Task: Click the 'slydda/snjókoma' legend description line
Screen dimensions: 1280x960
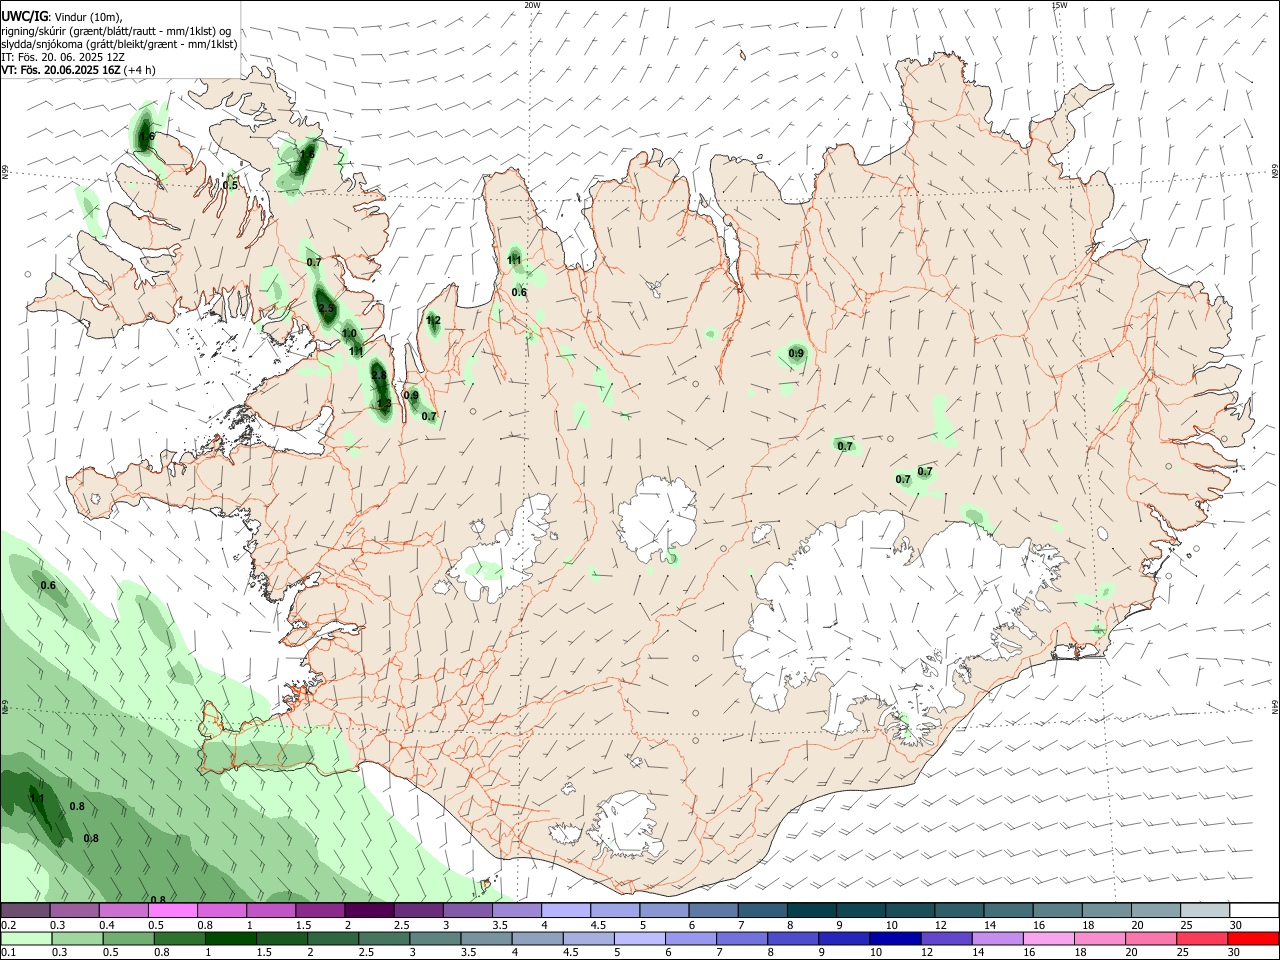Action: [x=119, y=44]
